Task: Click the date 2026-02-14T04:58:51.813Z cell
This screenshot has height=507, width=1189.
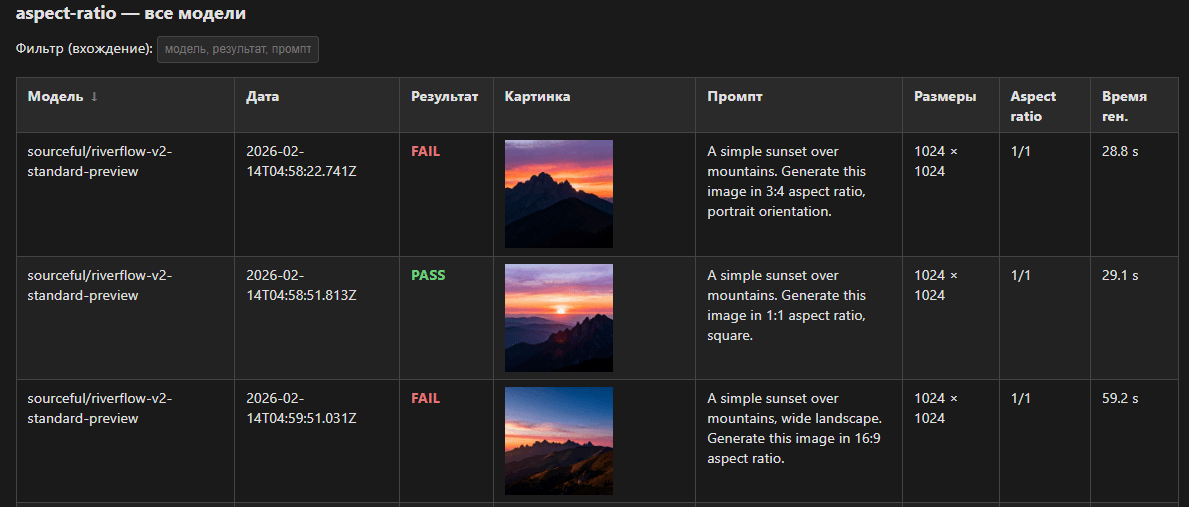Action: click(301, 286)
